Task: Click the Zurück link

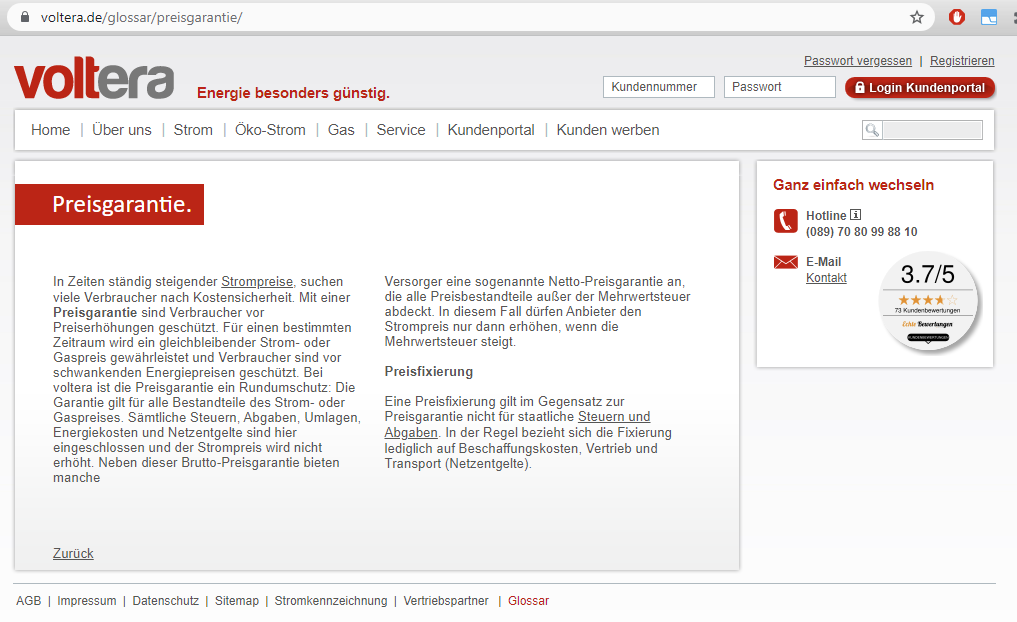Action: click(x=73, y=553)
